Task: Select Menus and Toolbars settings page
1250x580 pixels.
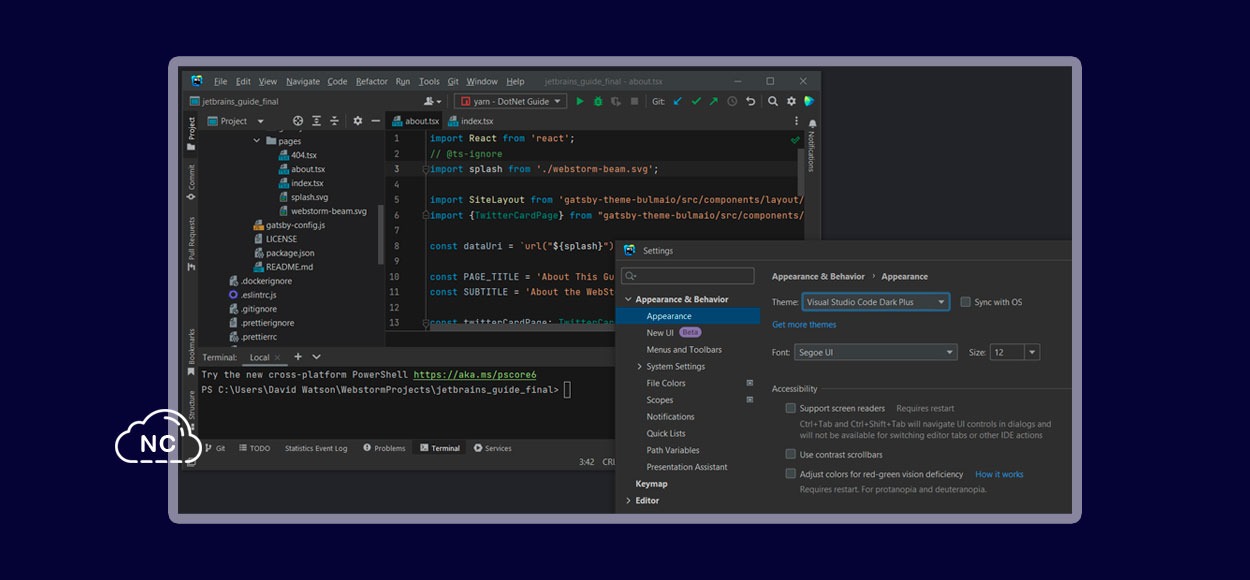Action: point(684,350)
